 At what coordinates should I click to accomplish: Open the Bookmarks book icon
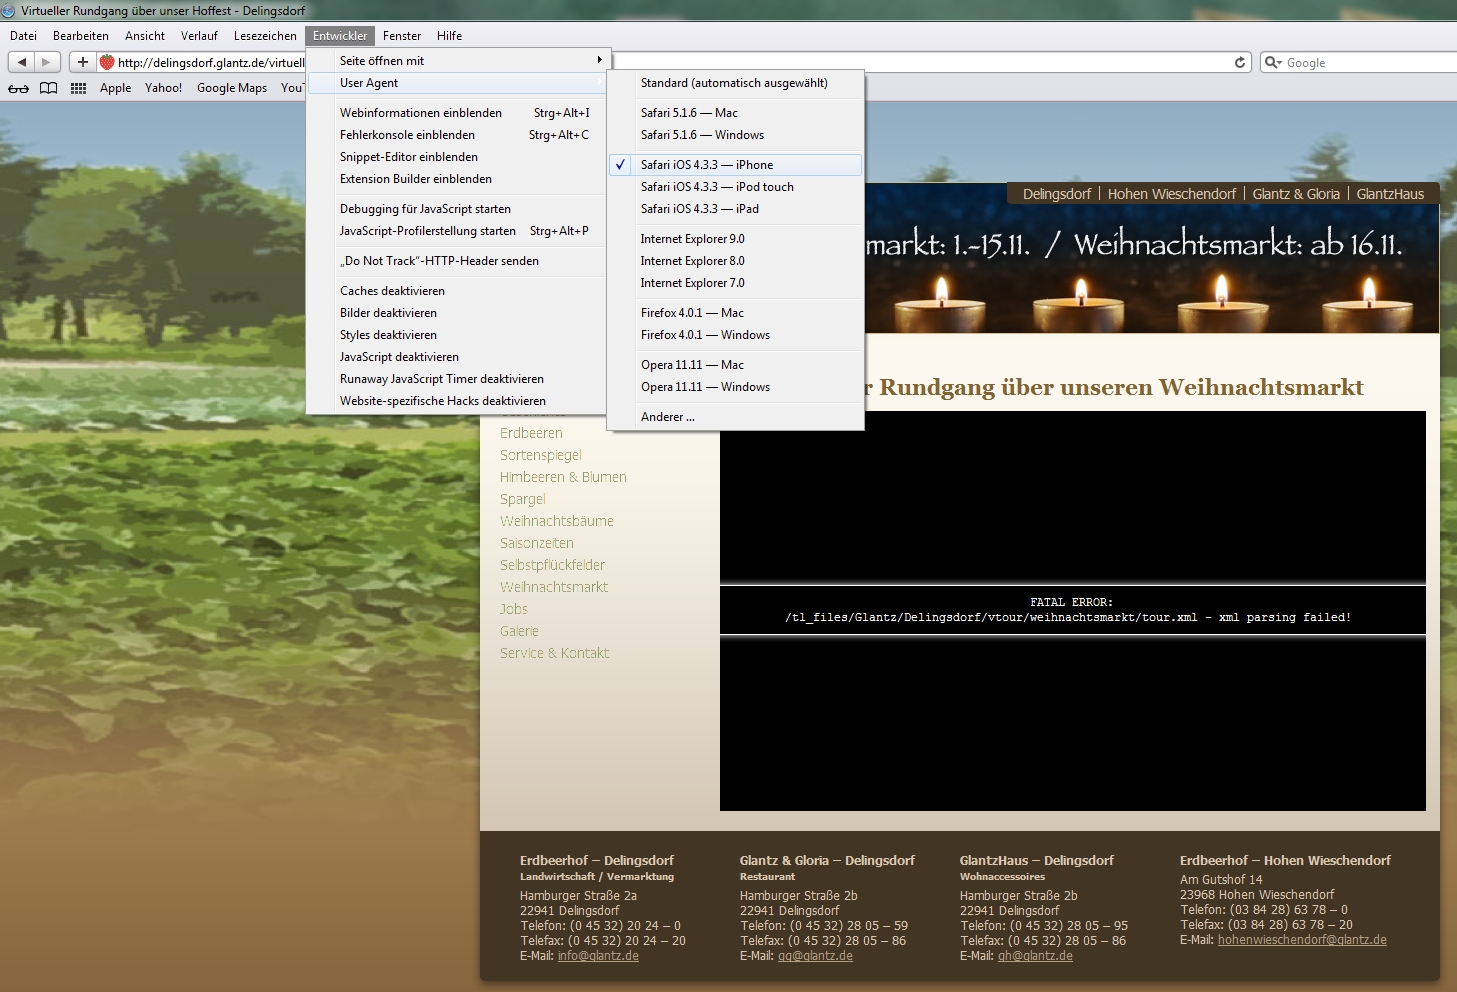[48, 88]
